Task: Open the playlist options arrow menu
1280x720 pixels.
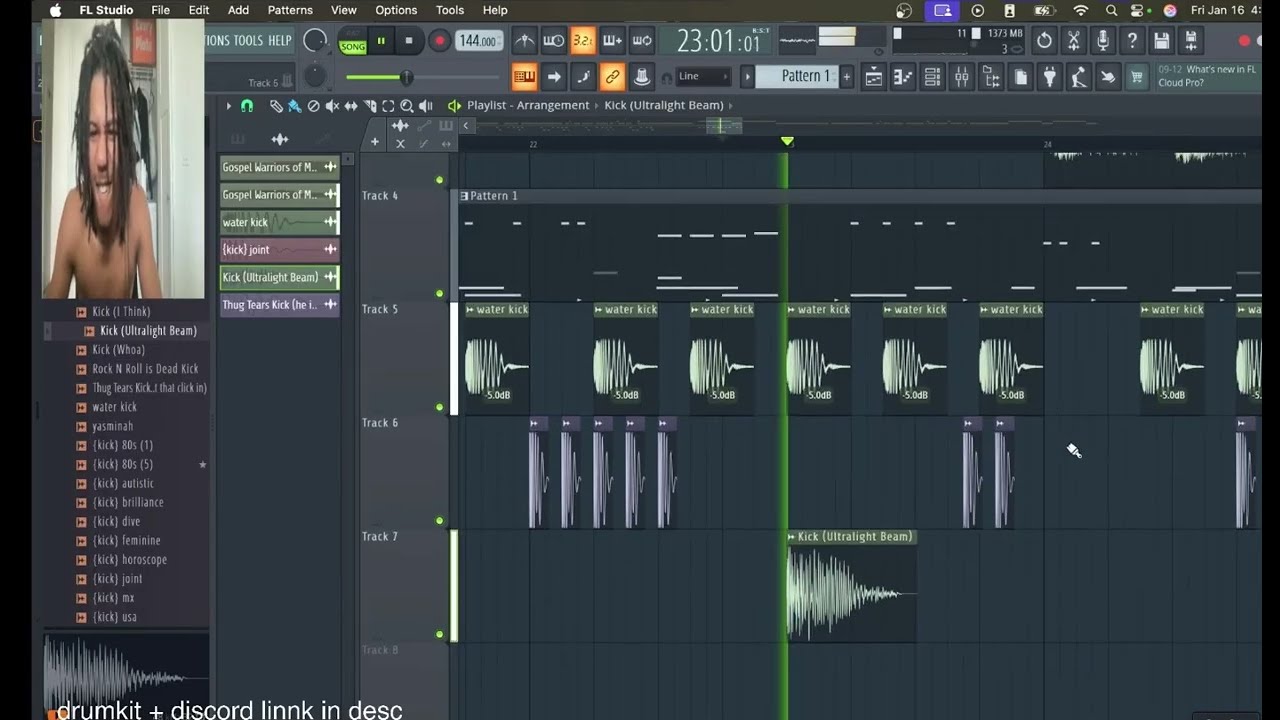Action: point(228,106)
